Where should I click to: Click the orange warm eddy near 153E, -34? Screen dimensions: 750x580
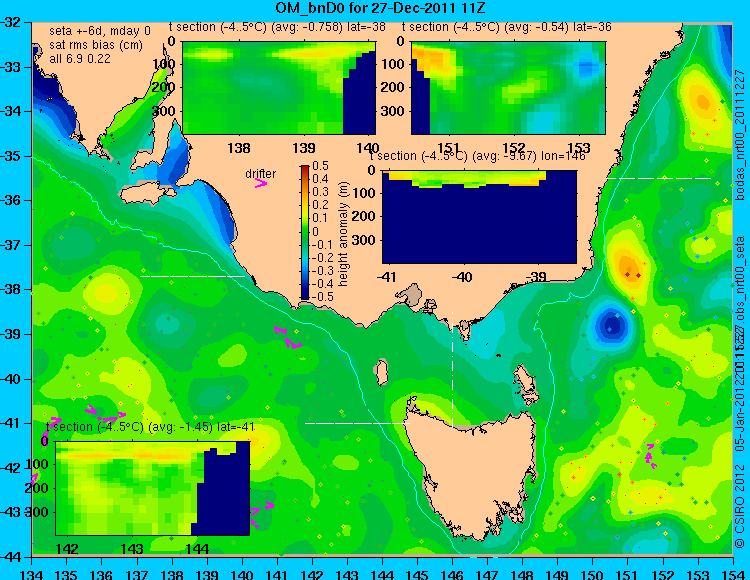coord(702,101)
